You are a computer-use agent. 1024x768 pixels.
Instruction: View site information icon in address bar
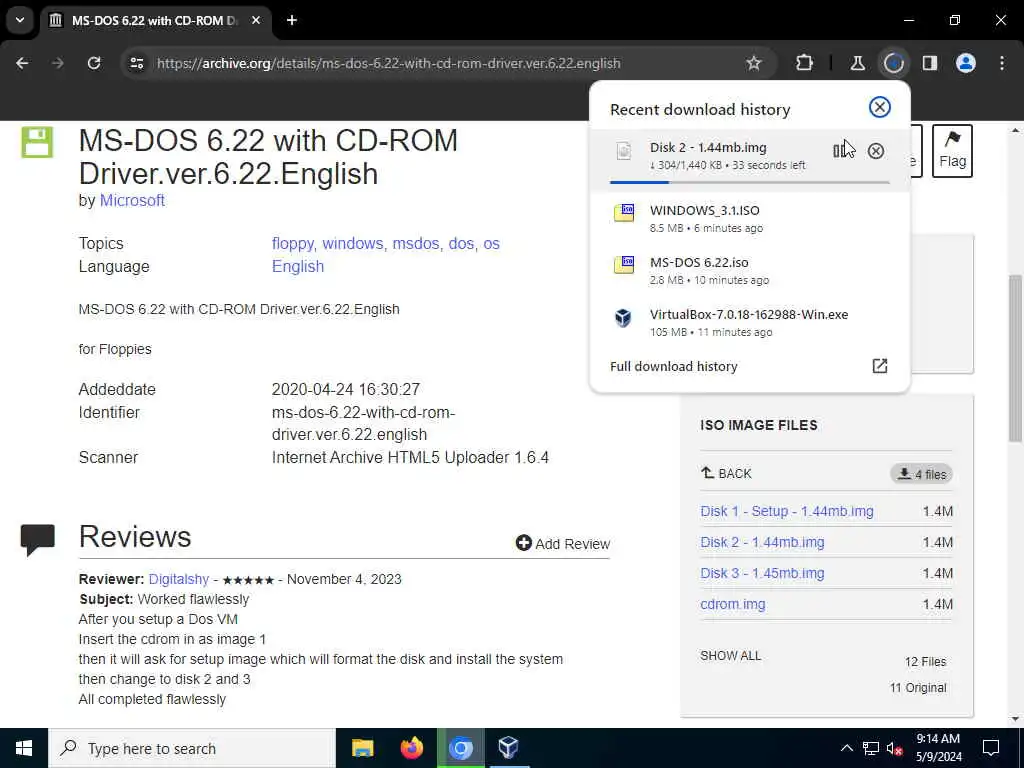pos(136,63)
